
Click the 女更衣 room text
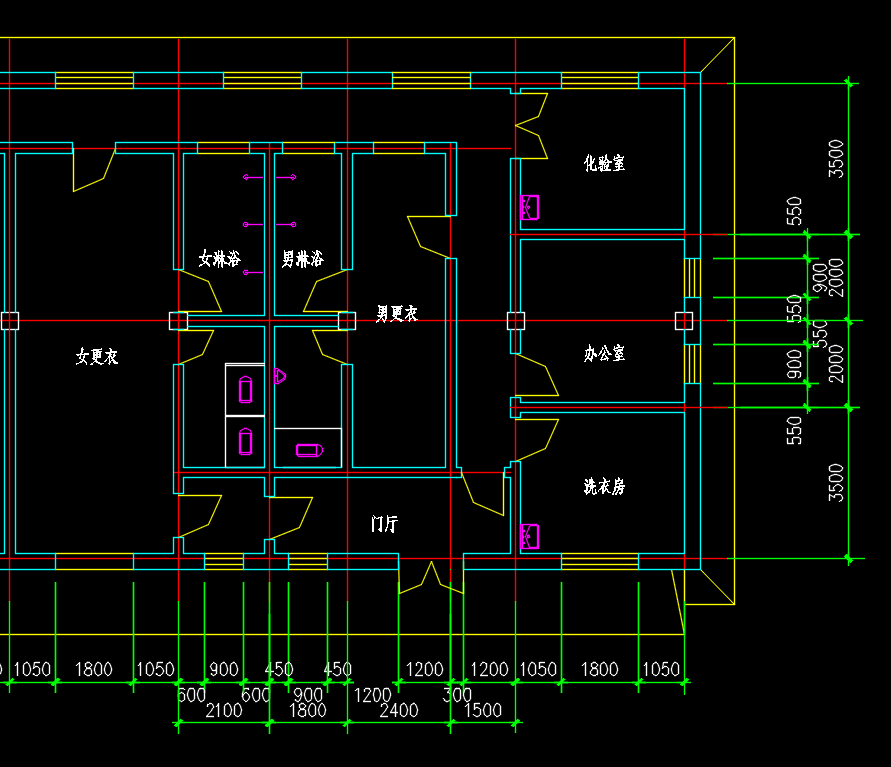[97, 357]
